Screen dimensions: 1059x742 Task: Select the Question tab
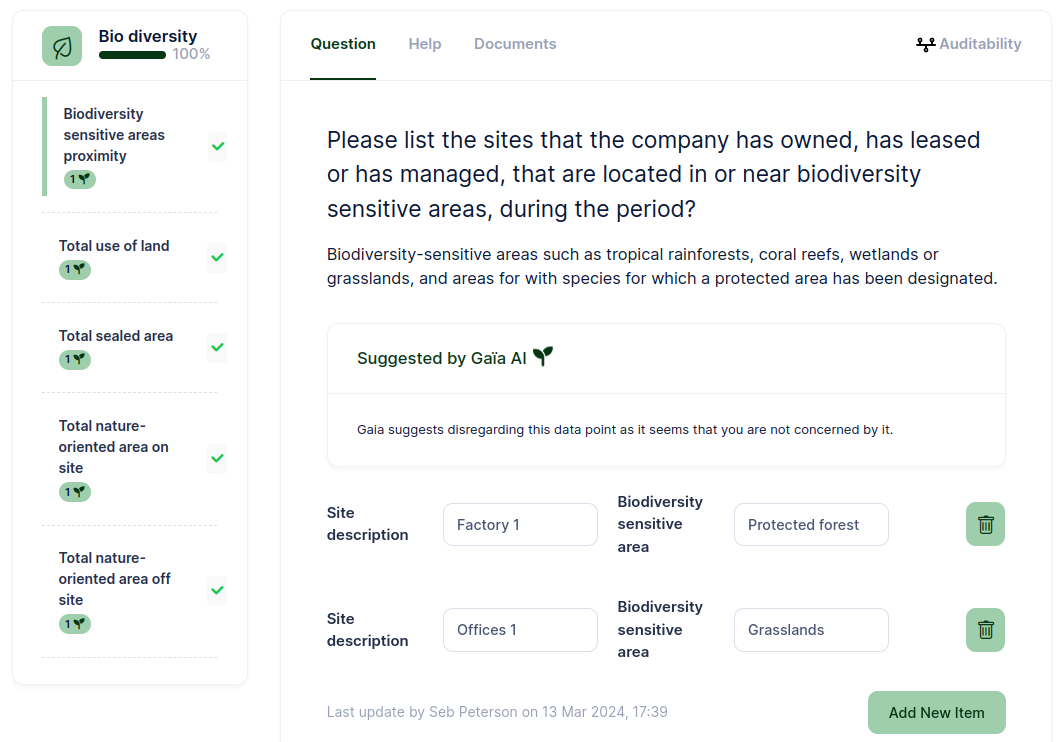tap(343, 44)
